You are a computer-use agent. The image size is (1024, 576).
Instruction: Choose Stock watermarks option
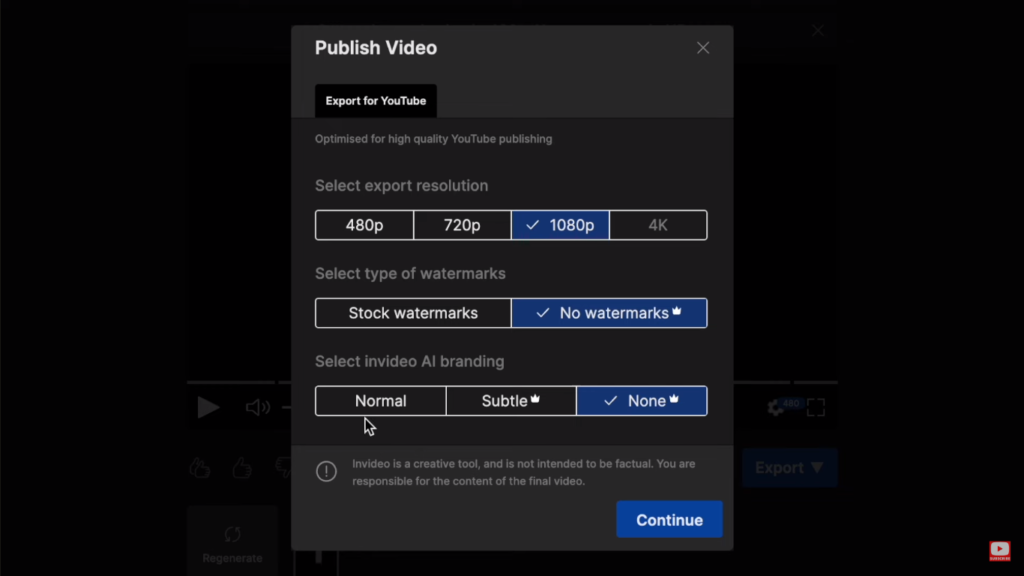click(x=412, y=313)
